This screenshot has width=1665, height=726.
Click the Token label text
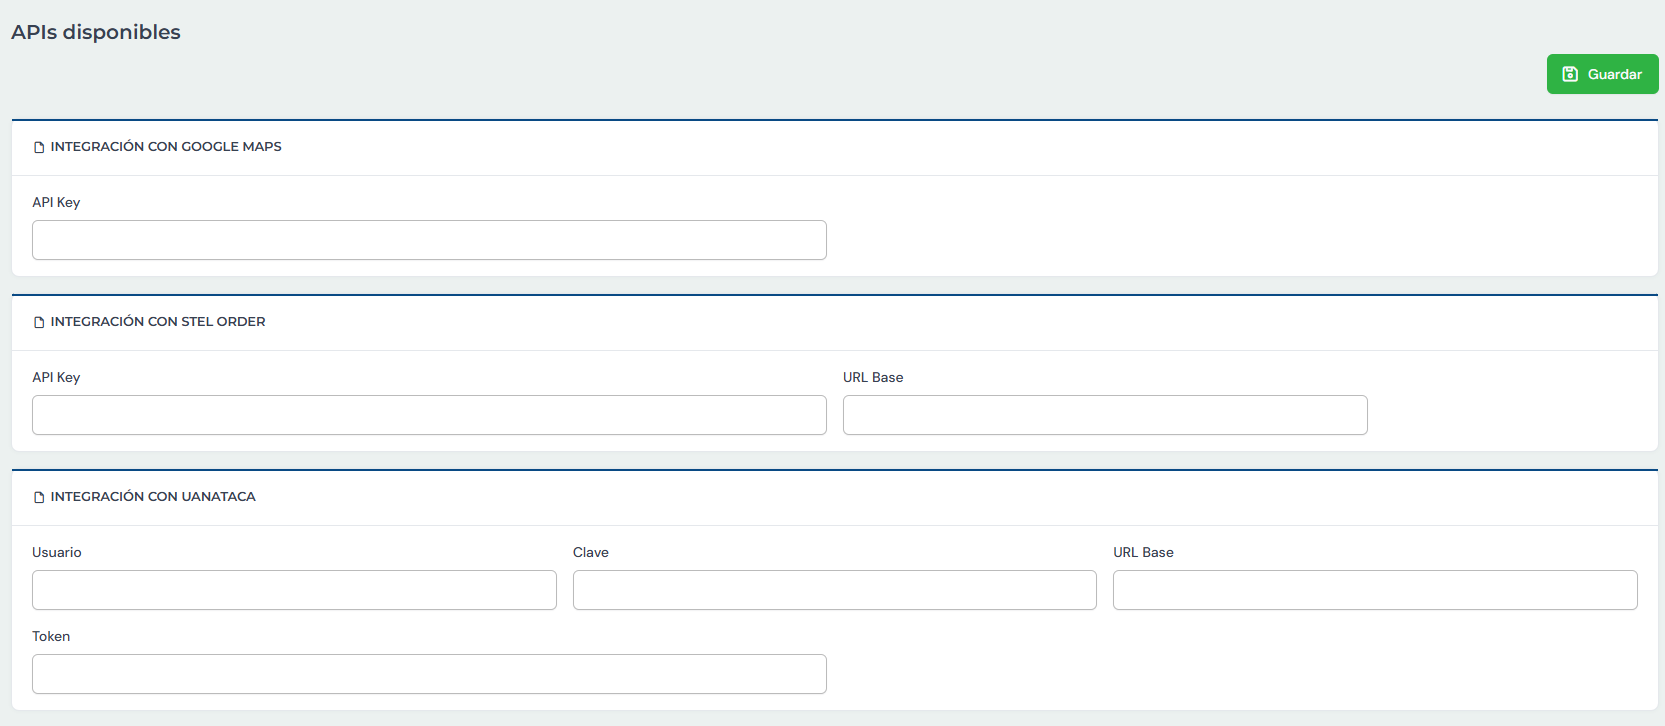pyautogui.click(x=51, y=636)
